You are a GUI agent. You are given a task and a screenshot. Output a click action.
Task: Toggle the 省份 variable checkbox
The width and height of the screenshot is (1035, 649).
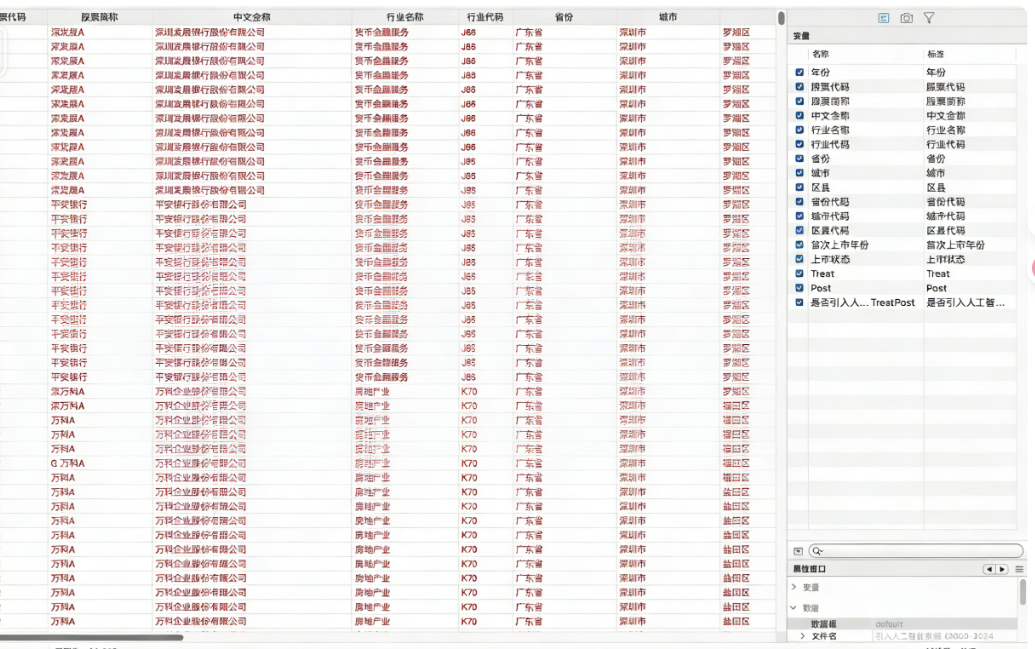pyautogui.click(x=799, y=158)
